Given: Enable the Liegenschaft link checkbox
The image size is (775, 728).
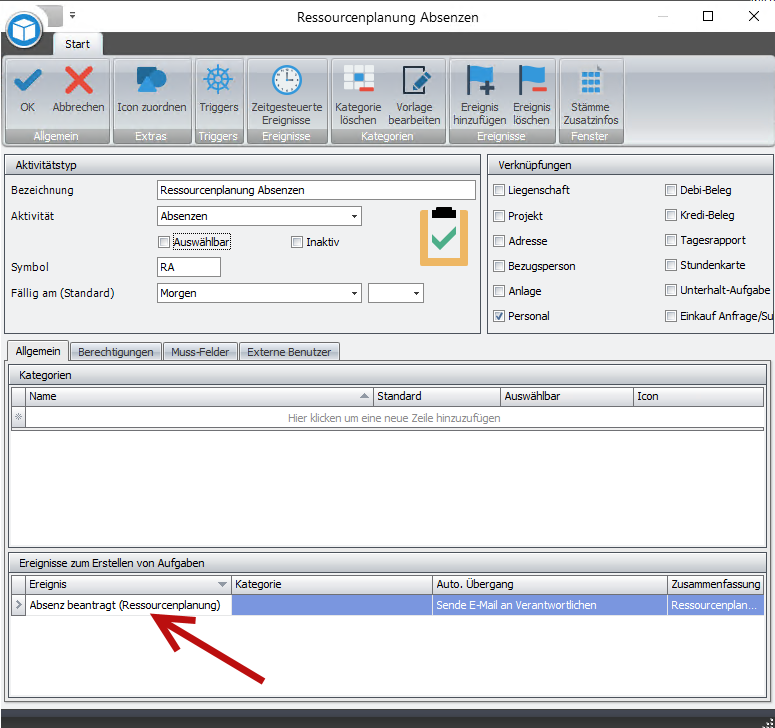Looking at the screenshot, I should [499, 190].
